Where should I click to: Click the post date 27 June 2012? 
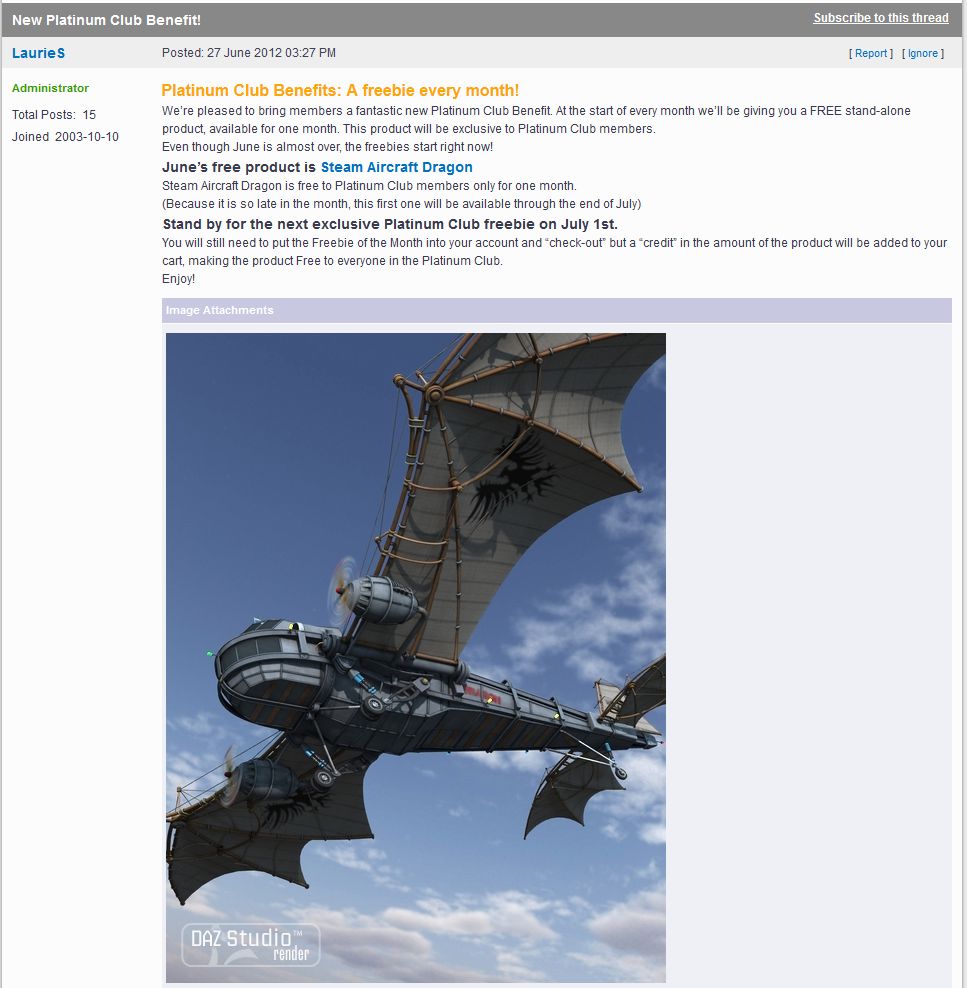[x=249, y=53]
